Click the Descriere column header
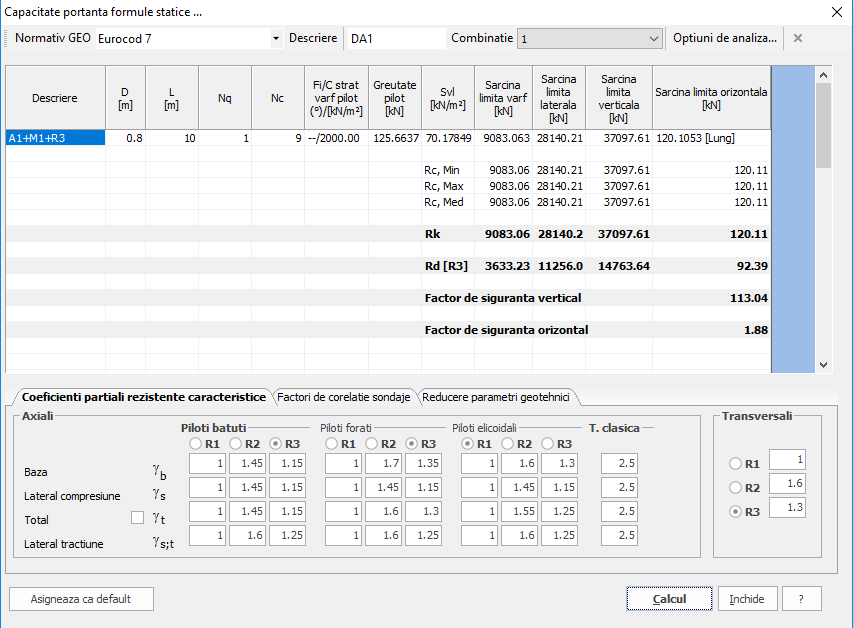The image size is (854, 628). click(55, 98)
